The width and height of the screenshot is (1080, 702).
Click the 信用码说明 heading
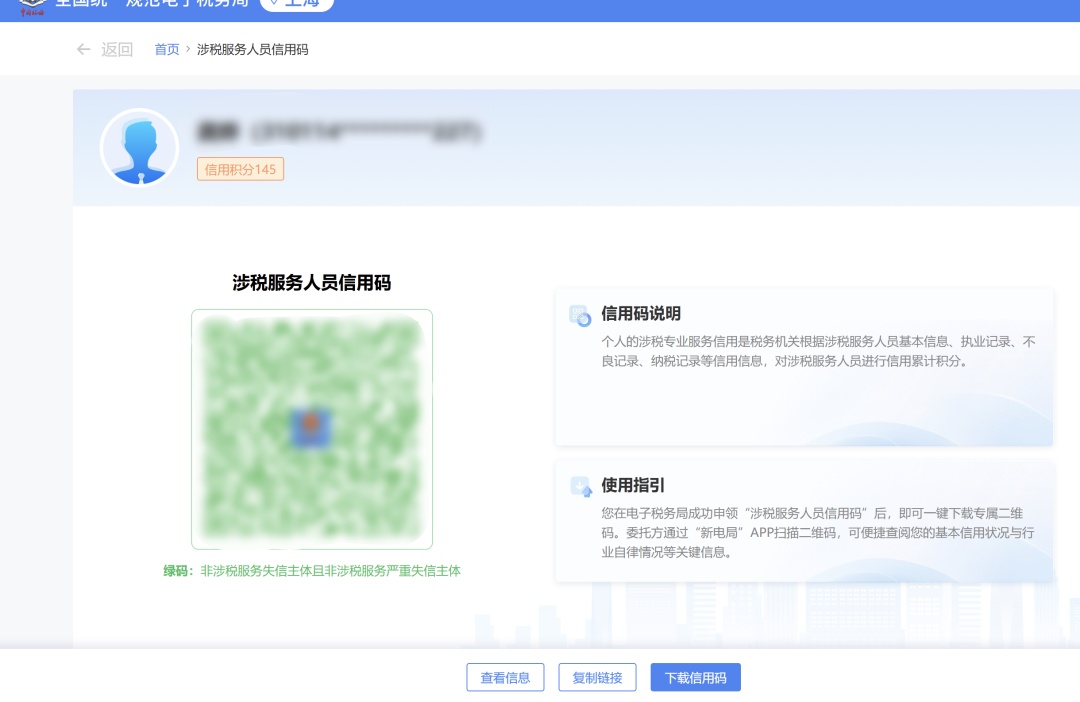[641, 314]
